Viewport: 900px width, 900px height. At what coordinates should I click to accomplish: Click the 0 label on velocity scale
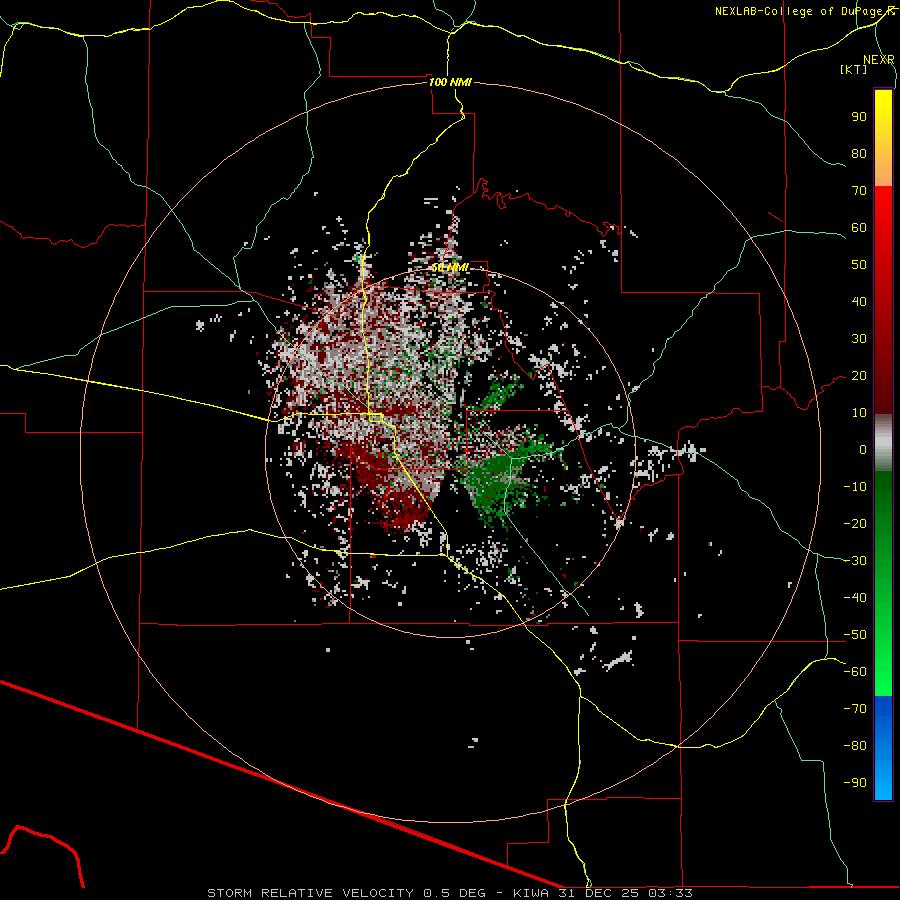click(863, 449)
